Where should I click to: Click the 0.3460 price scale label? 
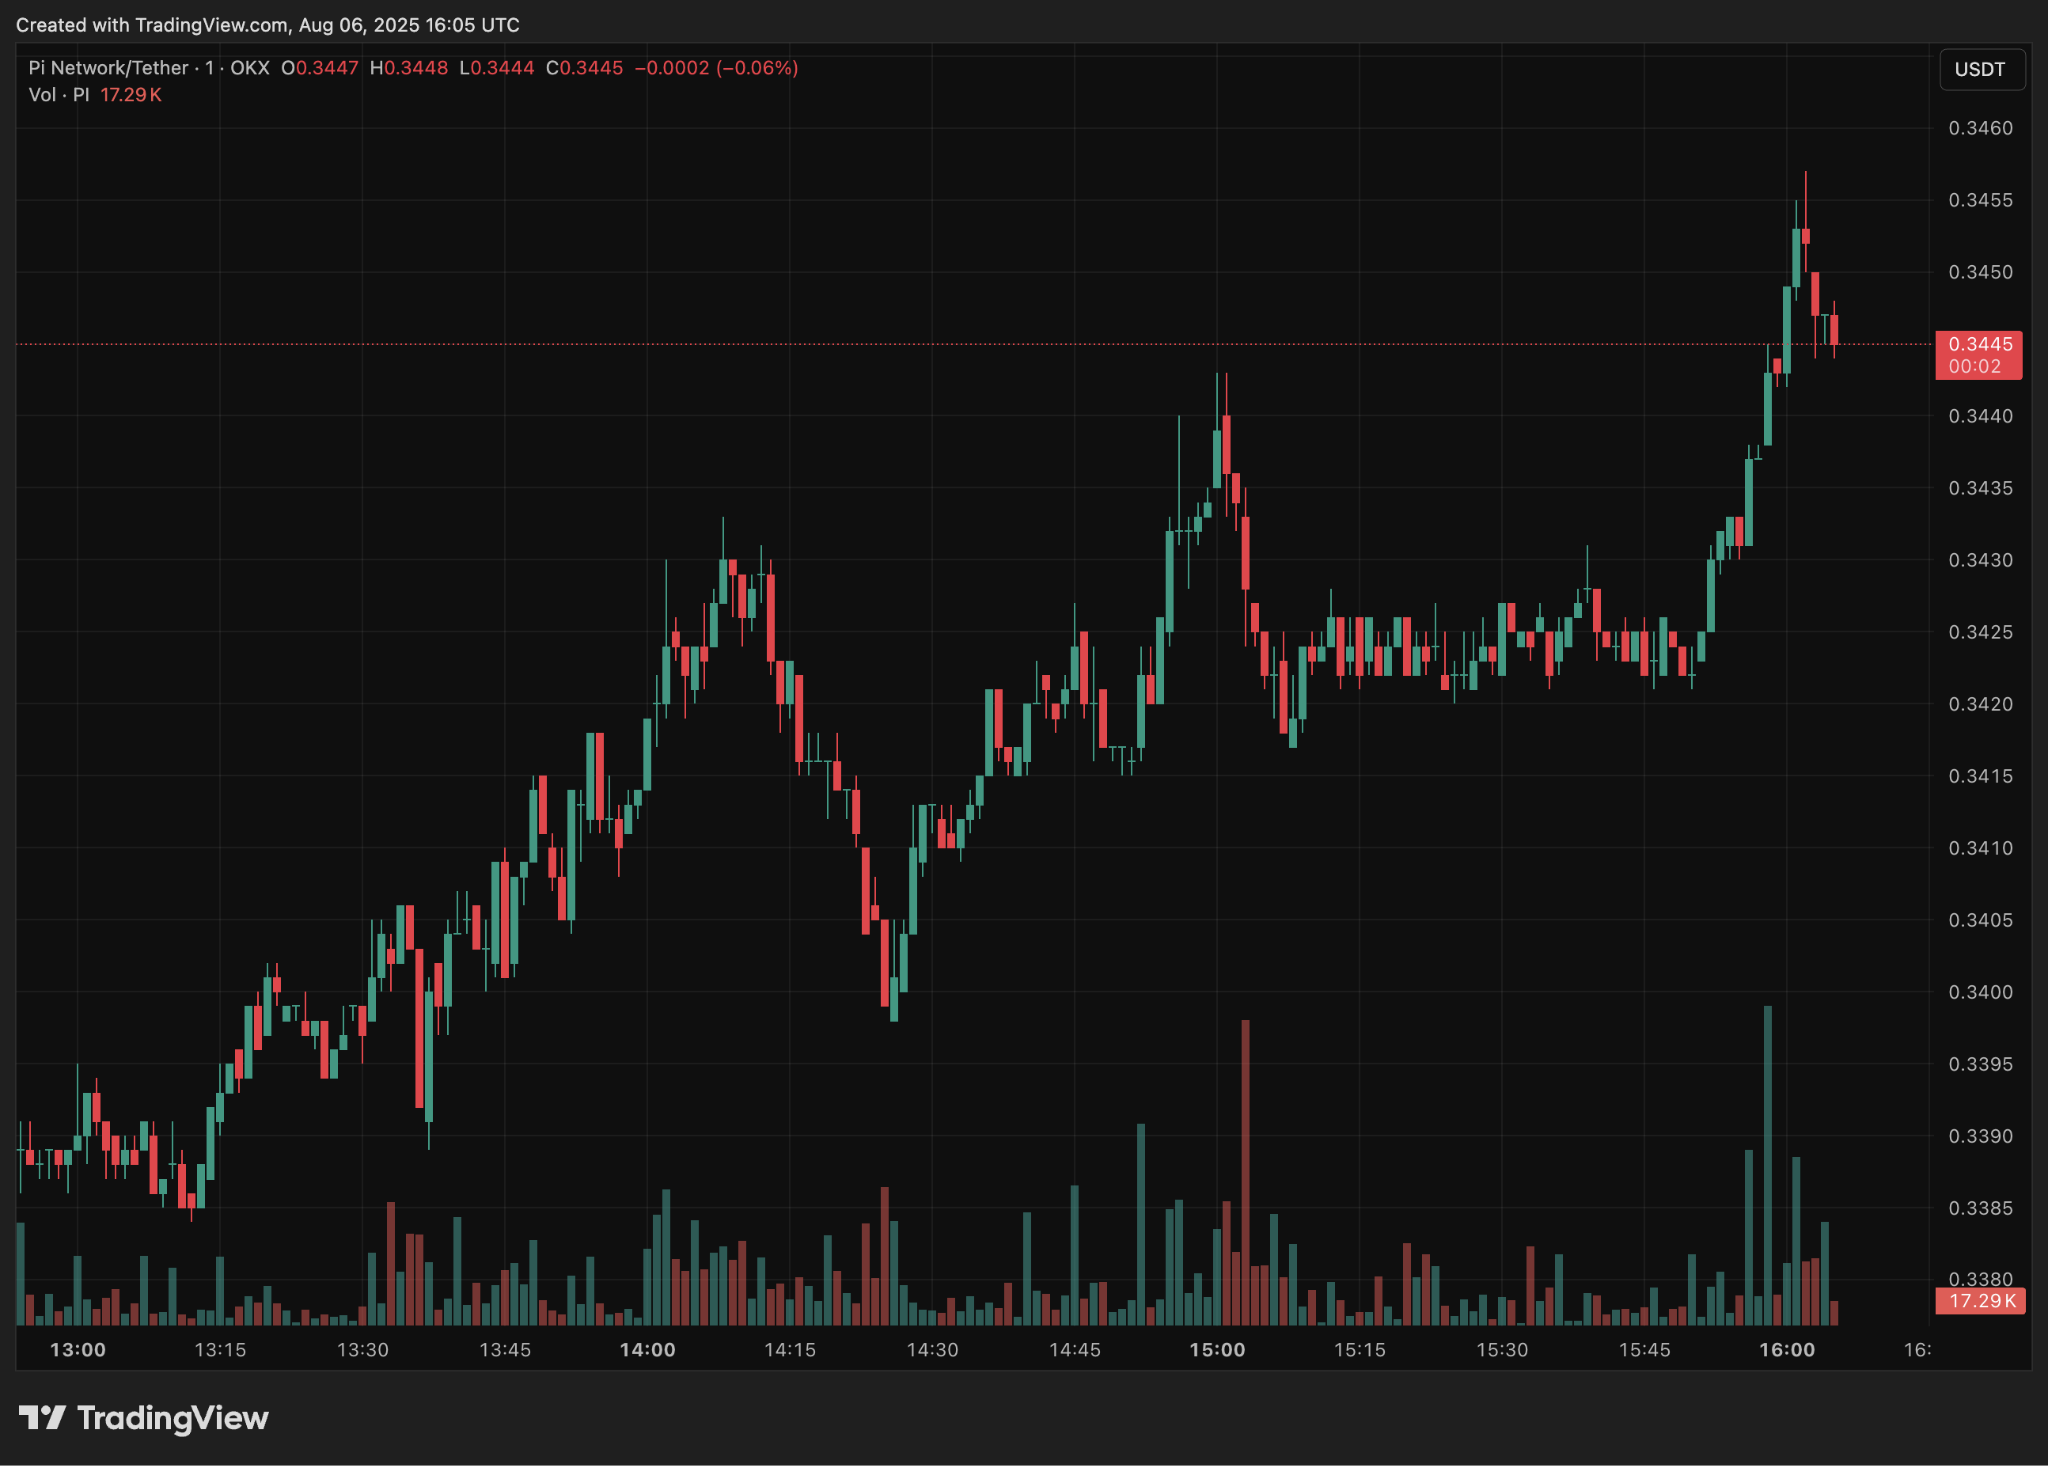pyautogui.click(x=1980, y=128)
